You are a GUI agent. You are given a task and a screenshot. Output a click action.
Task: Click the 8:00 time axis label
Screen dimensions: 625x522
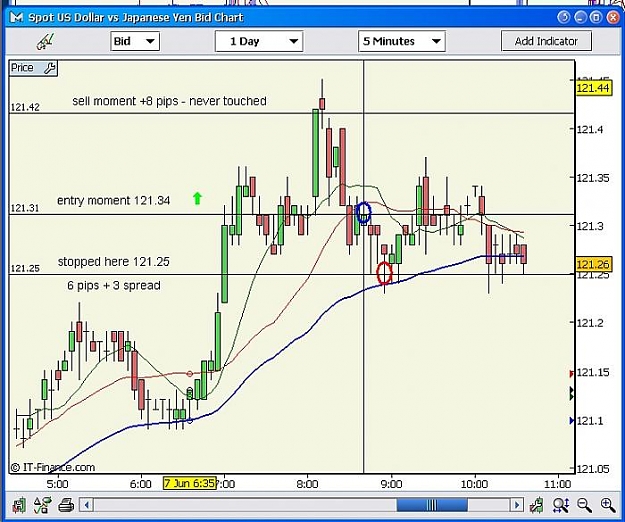(x=307, y=484)
